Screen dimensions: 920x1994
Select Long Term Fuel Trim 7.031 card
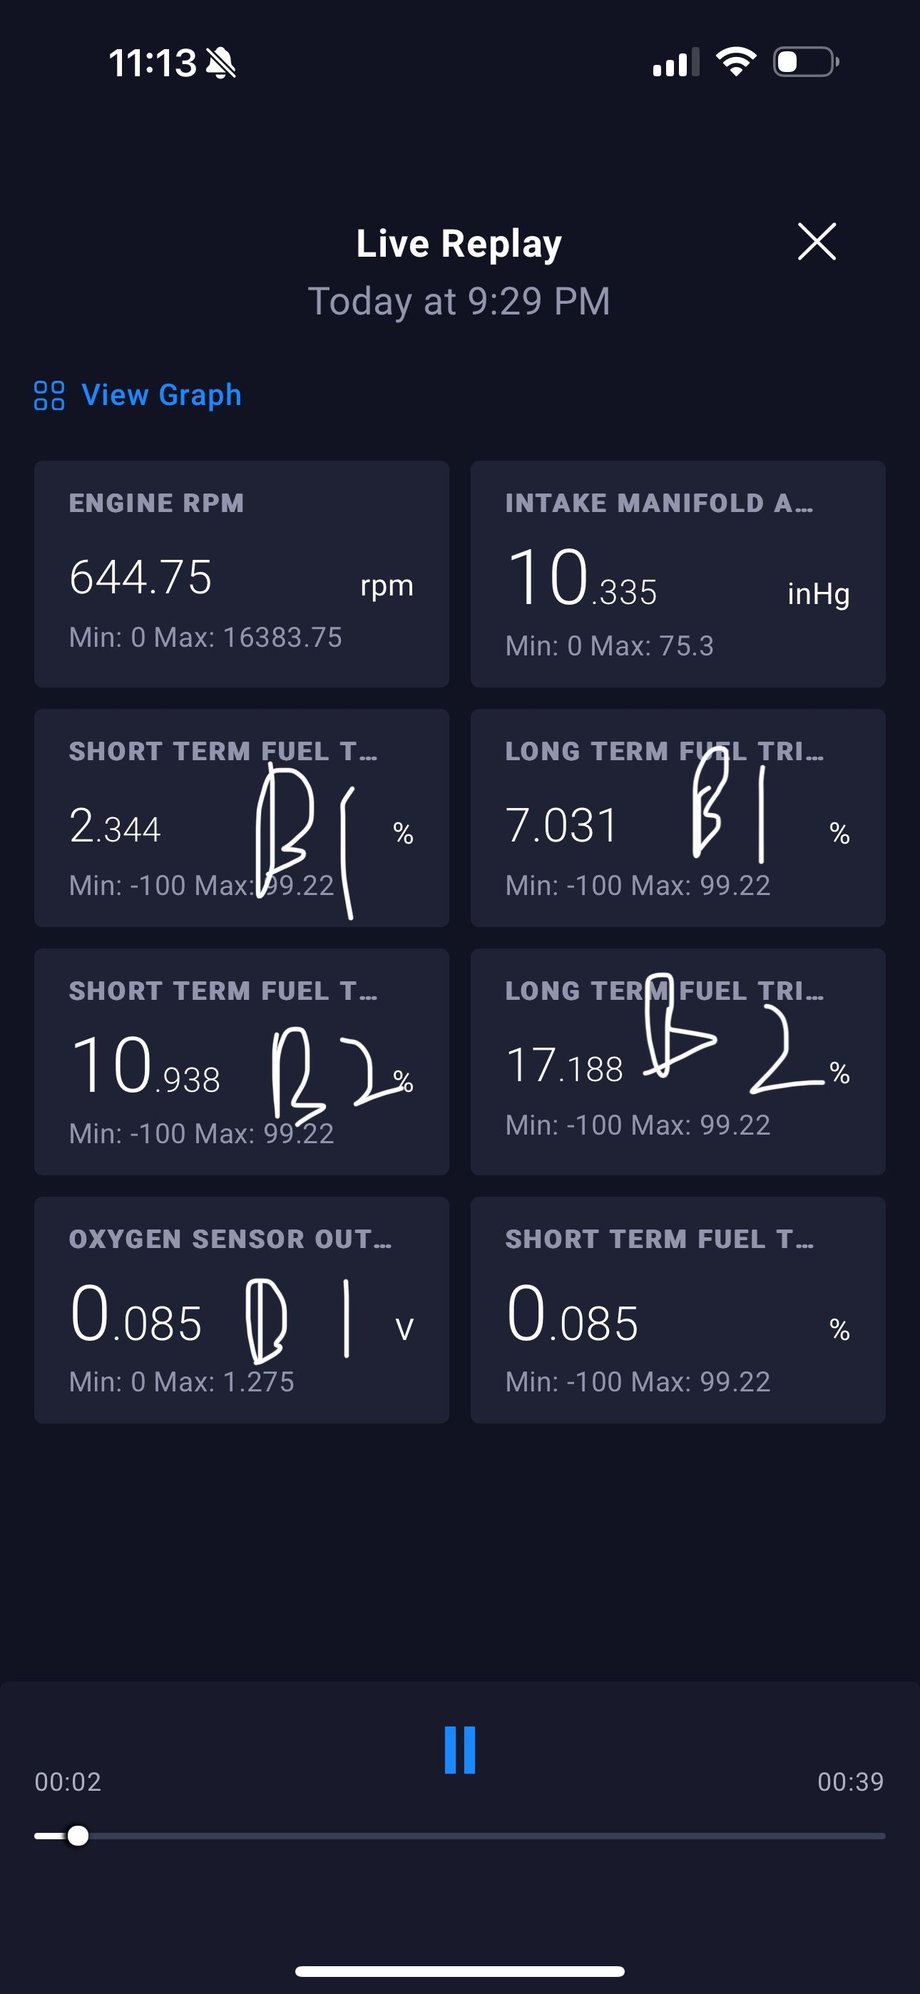tap(677, 818)
